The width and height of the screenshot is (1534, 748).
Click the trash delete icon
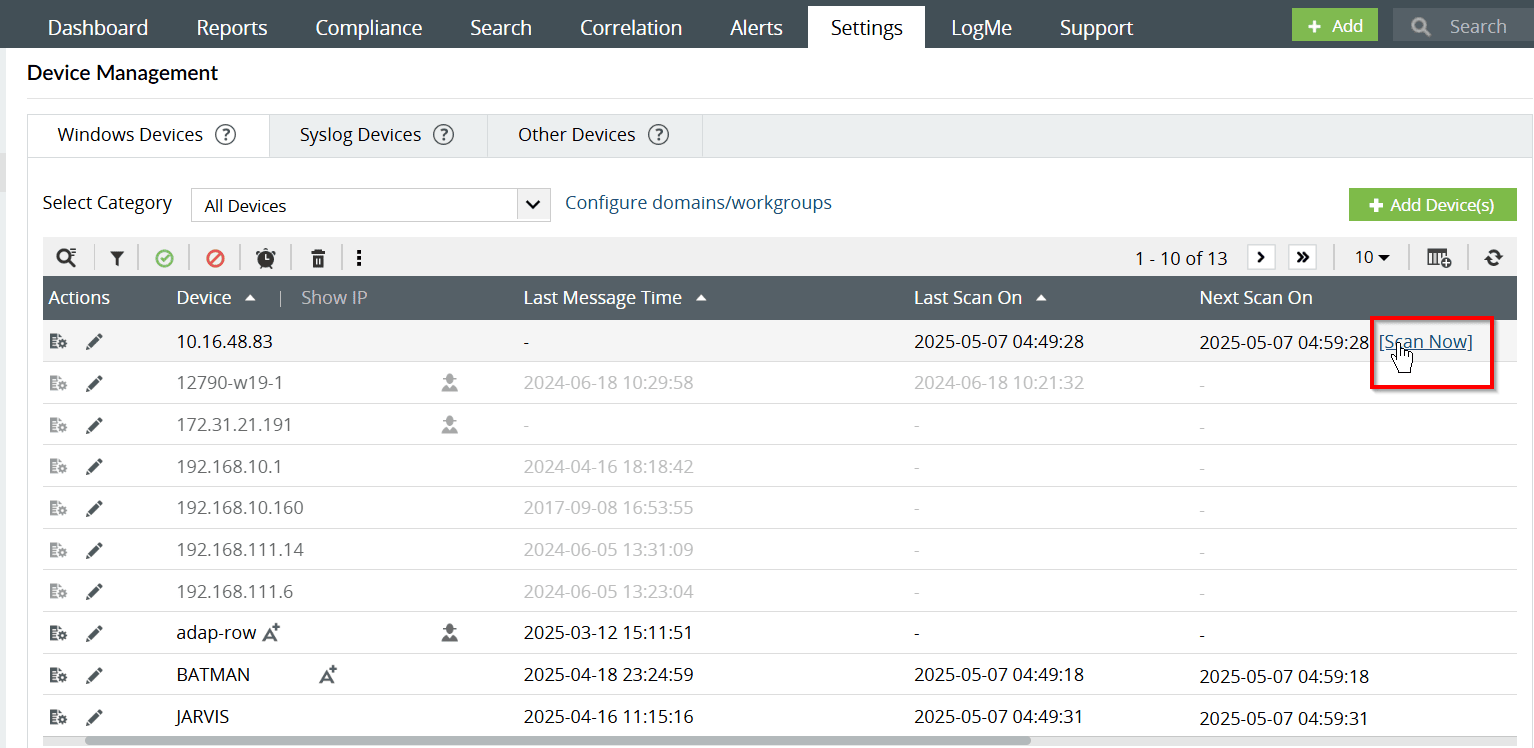click(318, 258)
